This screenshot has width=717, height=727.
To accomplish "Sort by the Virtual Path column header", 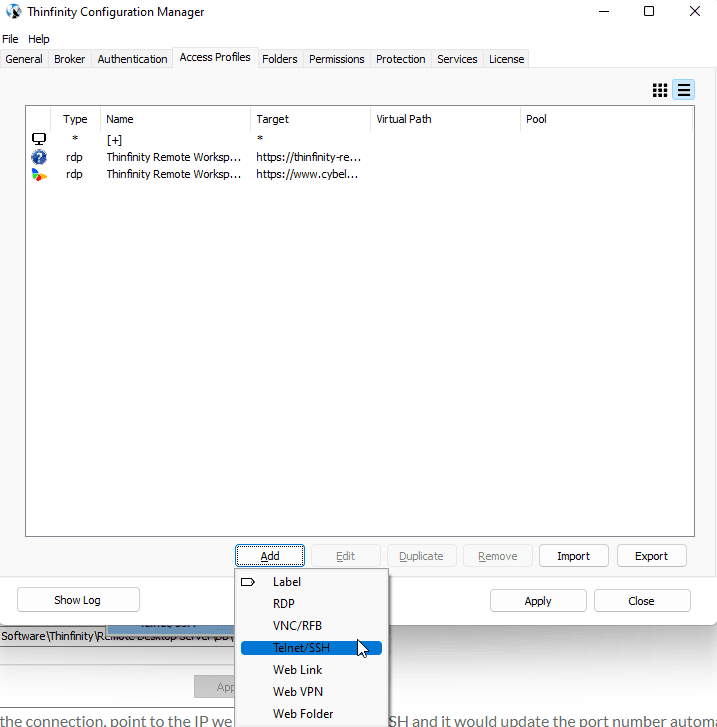I will [445, 119].
